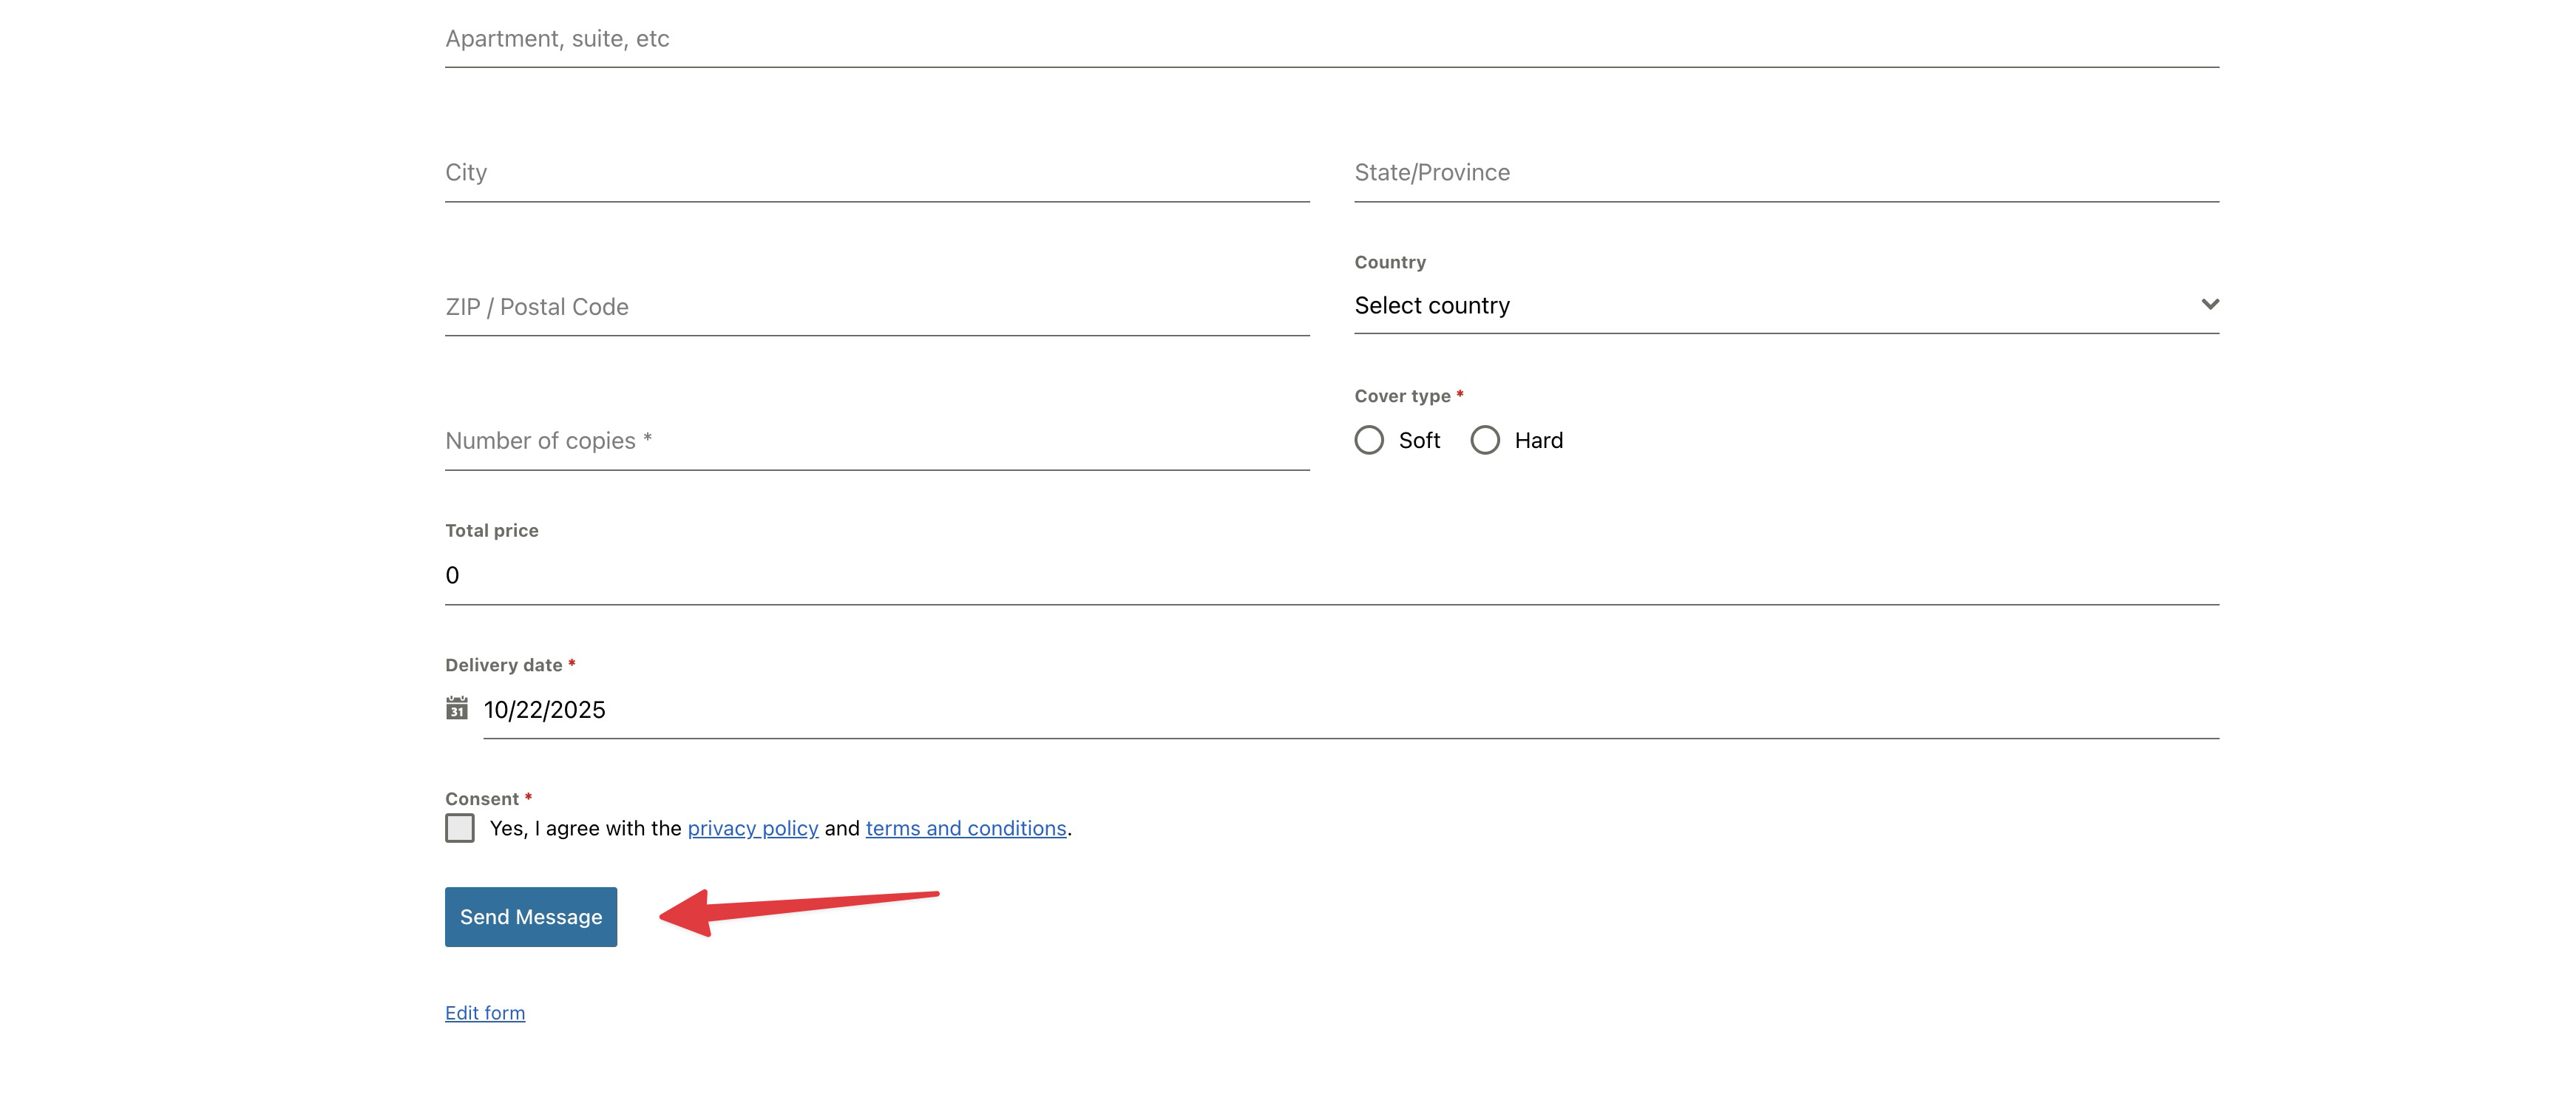Click the Cover type field label
Viewport: 2576px width, 1106px height.
click(1402, 396)
